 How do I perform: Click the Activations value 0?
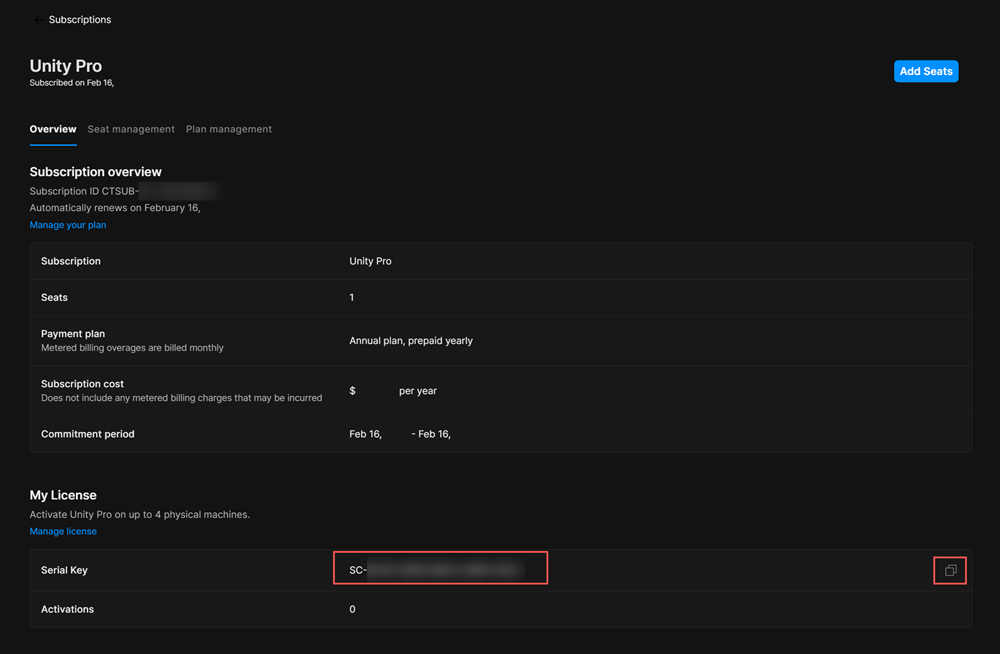(352, 609)
